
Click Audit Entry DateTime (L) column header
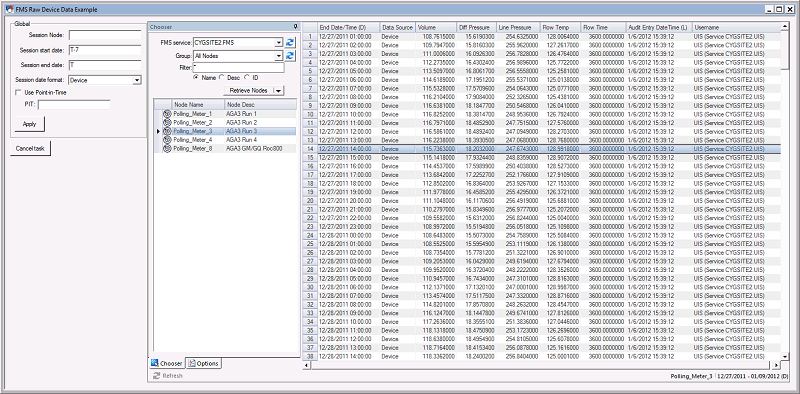(659, 27)
